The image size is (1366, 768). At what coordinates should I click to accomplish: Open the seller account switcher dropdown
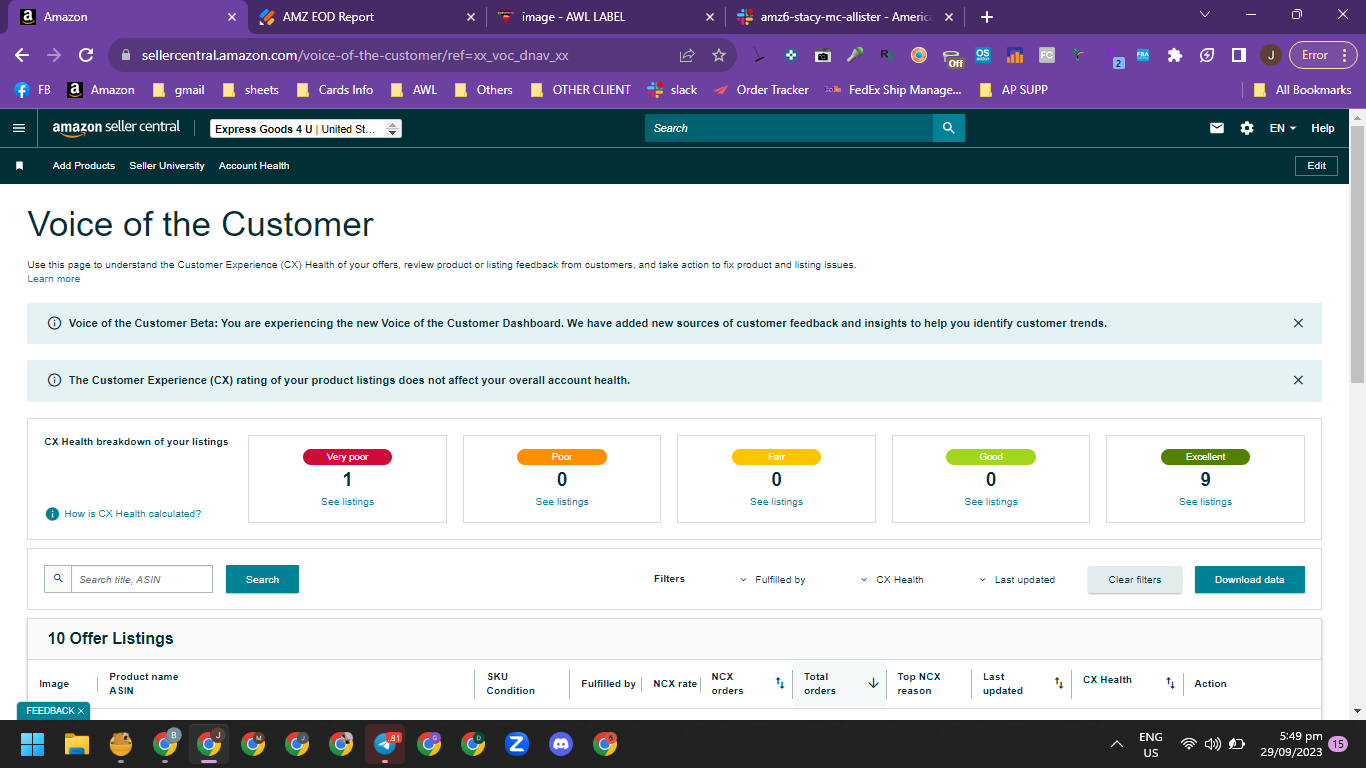(x=306, y=129)
